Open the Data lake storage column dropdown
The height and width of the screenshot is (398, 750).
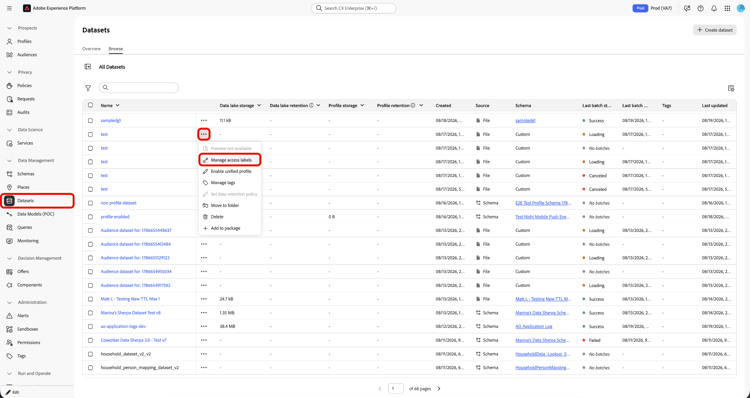pos(259,105)
